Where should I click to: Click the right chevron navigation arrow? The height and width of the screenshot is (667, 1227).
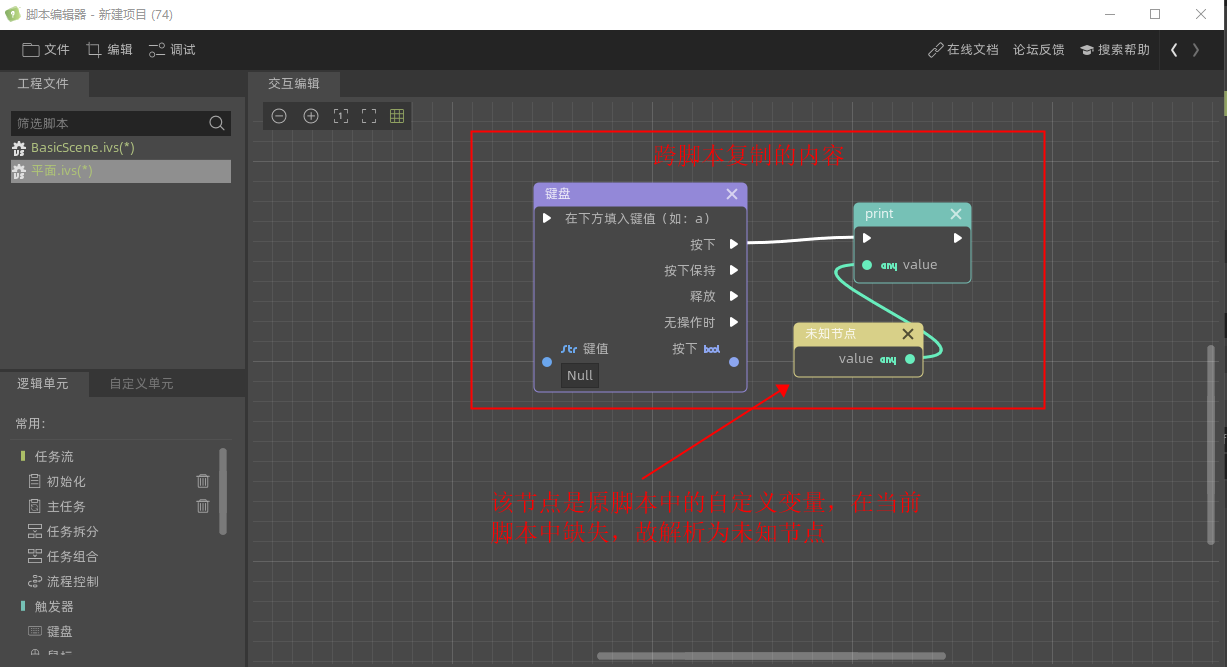click(x=1196, y=49)
